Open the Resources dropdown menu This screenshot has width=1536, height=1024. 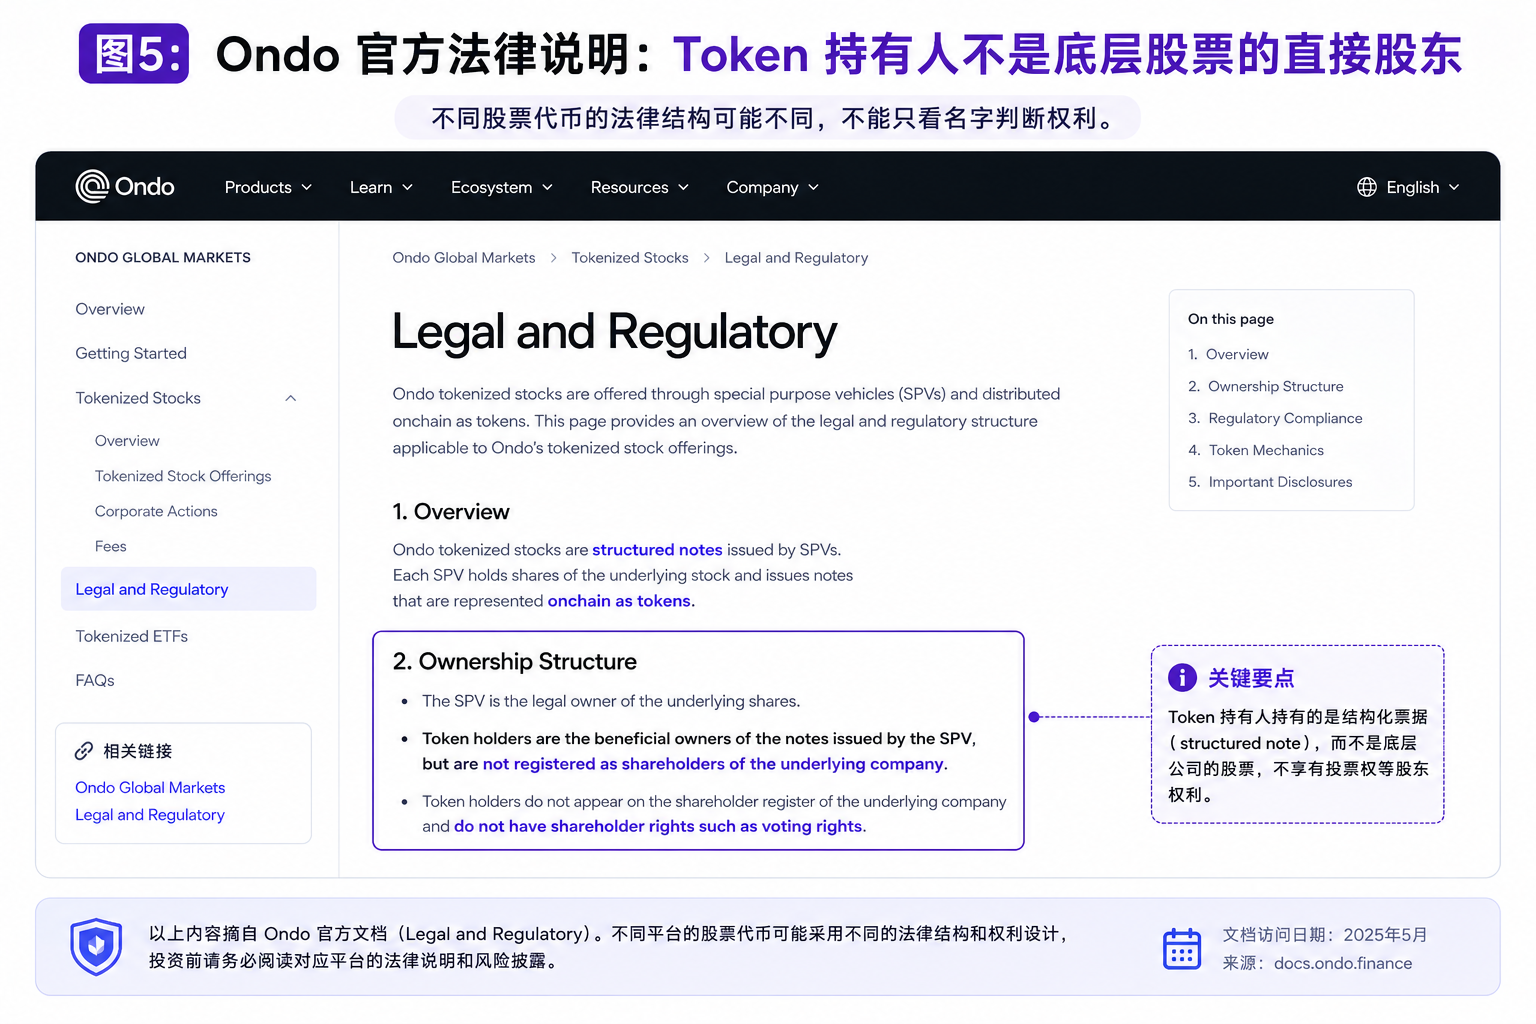[x=640, y=187]
